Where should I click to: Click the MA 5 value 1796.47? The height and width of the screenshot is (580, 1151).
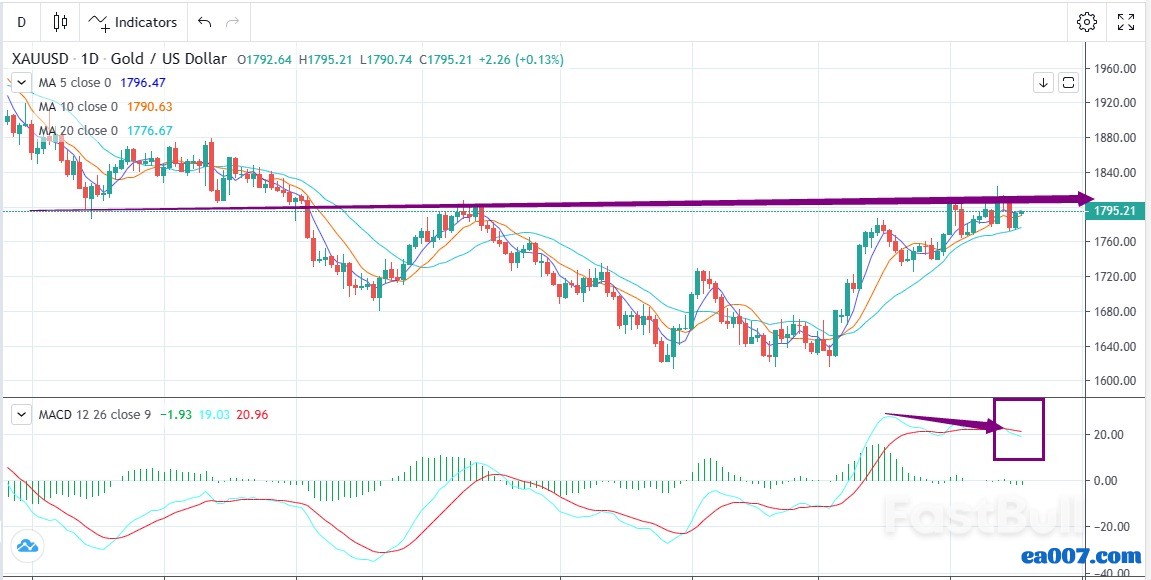pyautogui.click(x=142, y=83)
